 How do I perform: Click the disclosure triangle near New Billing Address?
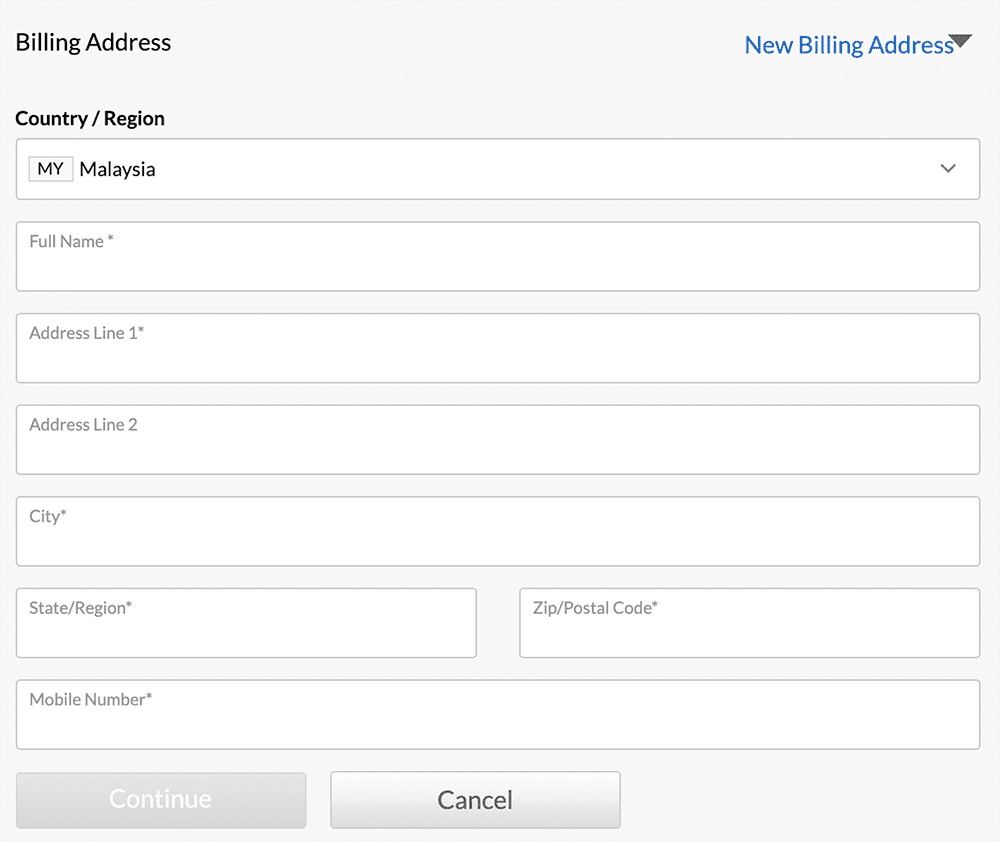(x=961, y=41)
